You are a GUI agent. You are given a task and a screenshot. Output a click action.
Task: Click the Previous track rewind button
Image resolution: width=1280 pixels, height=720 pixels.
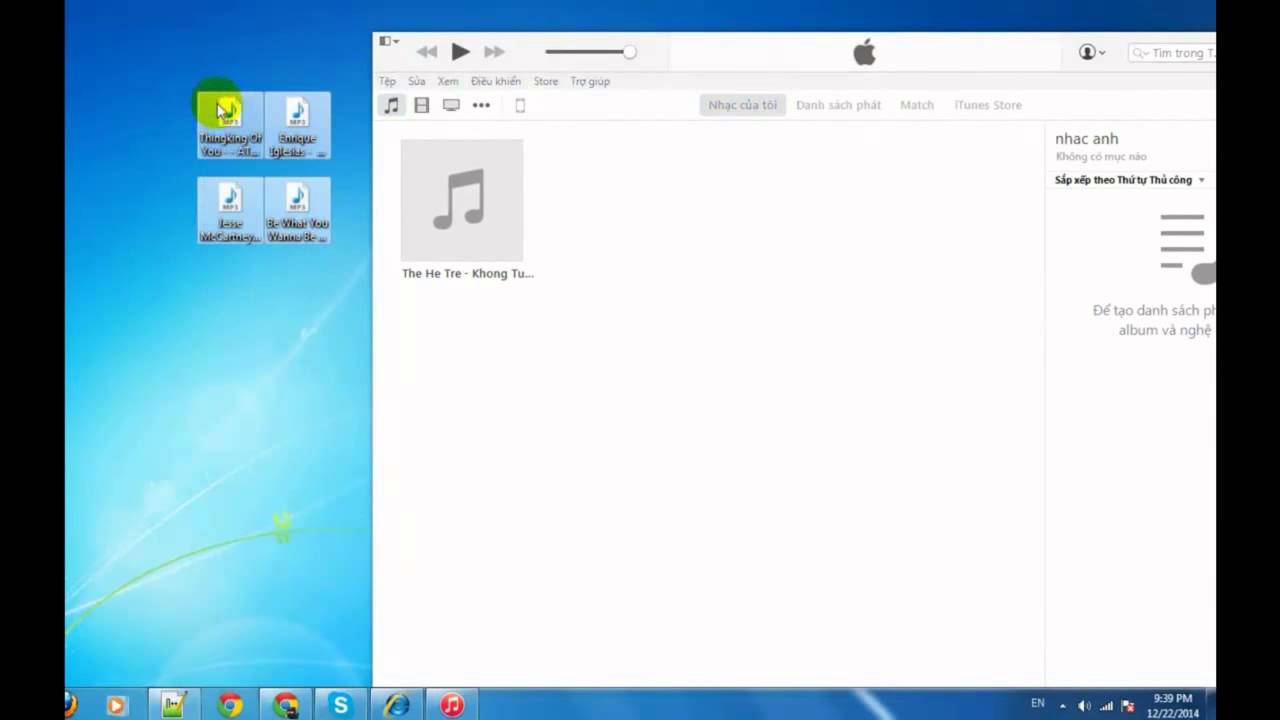point(427,52)
